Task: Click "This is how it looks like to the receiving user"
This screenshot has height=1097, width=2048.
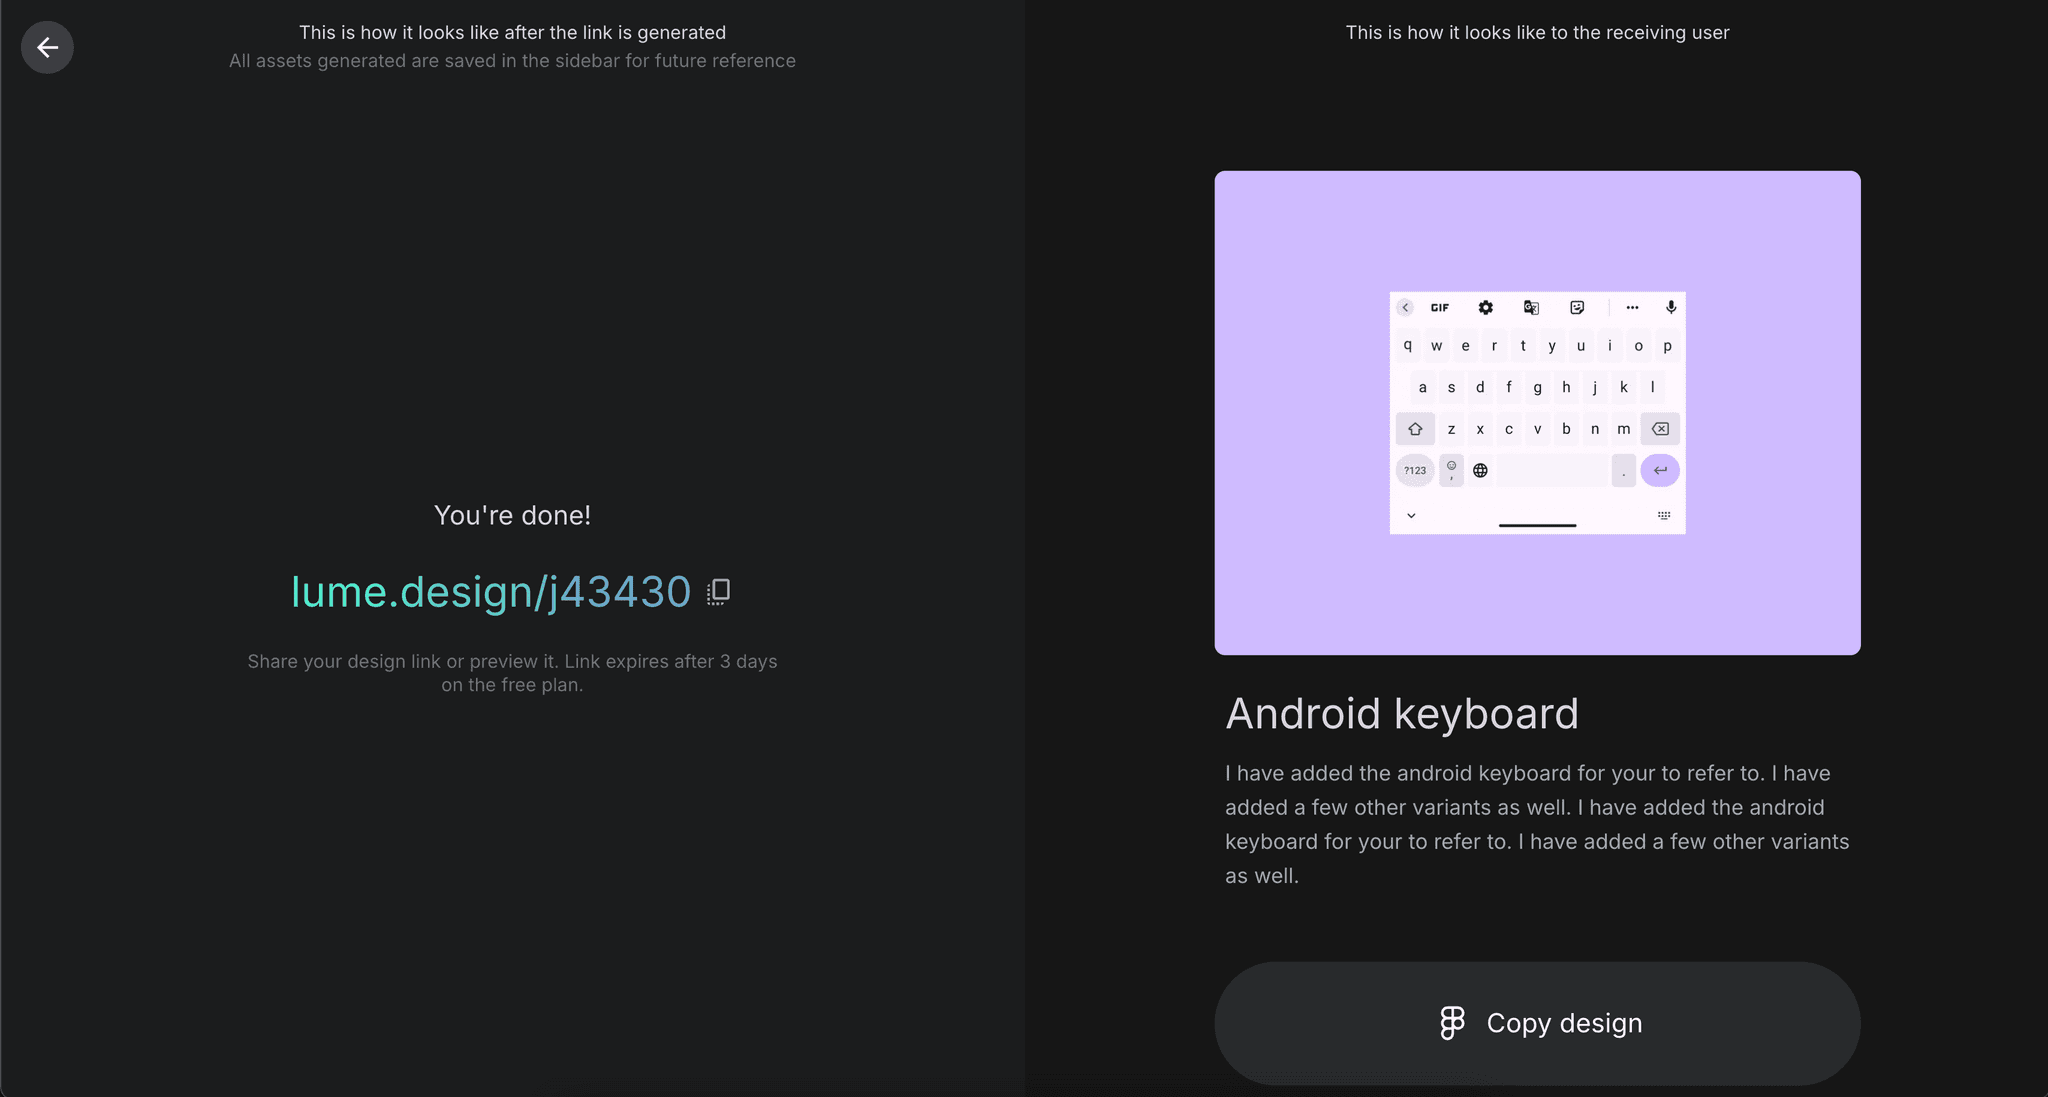Action: (1537, 32)
